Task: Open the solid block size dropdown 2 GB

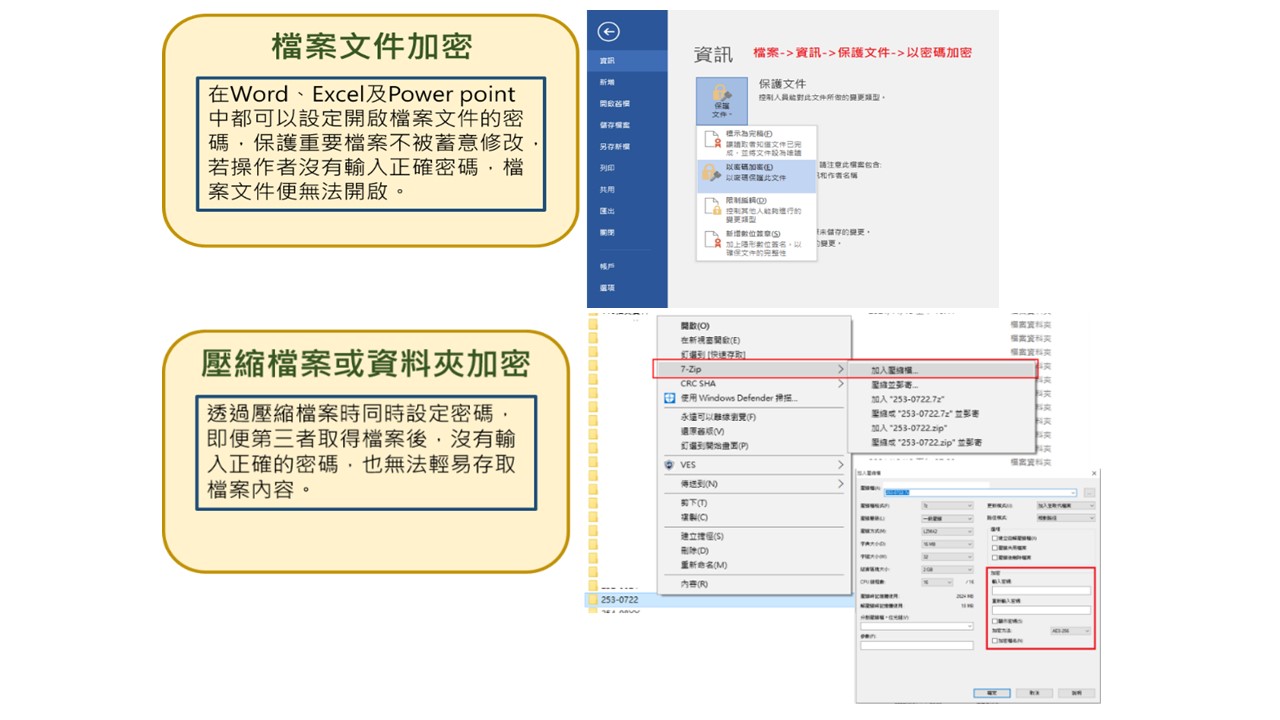Action: click(x=947, y=569)
